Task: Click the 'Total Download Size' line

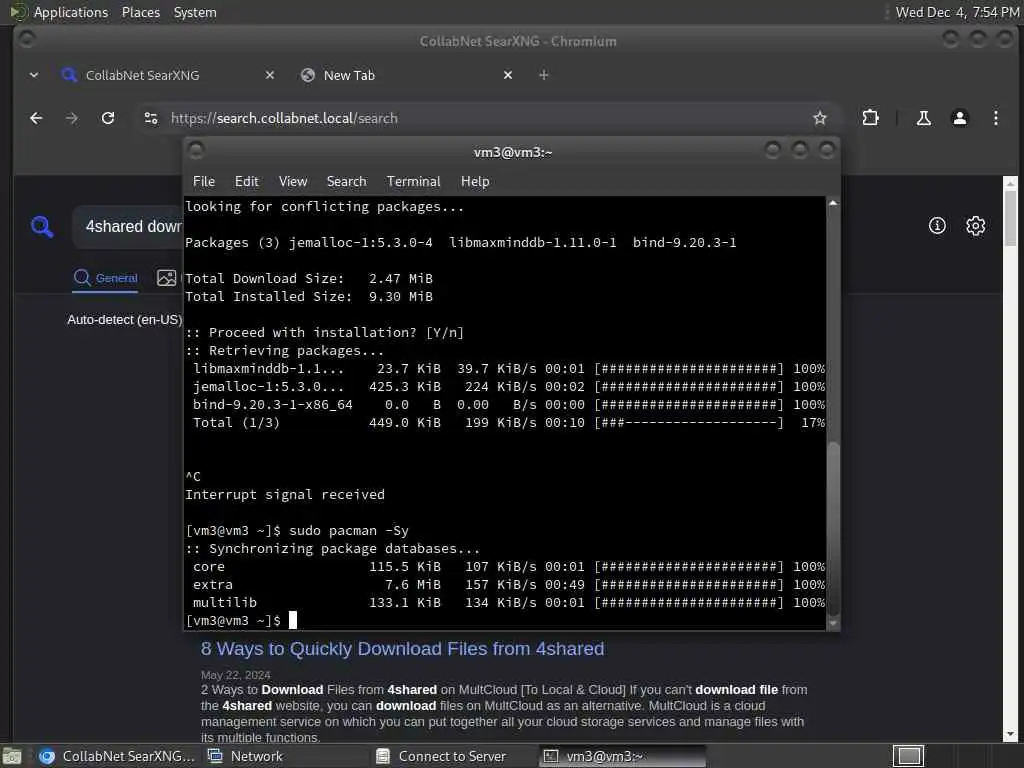Action: (309, 278)
